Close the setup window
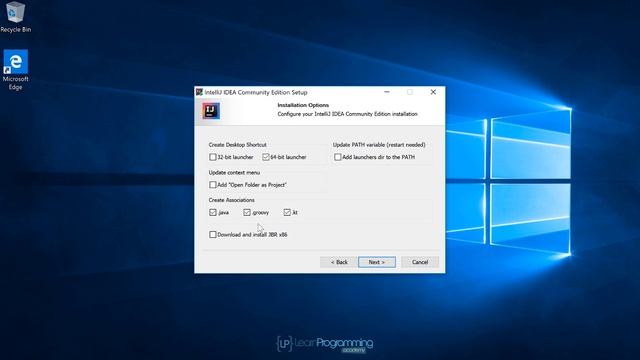The width and height of the screenshot is (640, 360). tap(433, 92)
